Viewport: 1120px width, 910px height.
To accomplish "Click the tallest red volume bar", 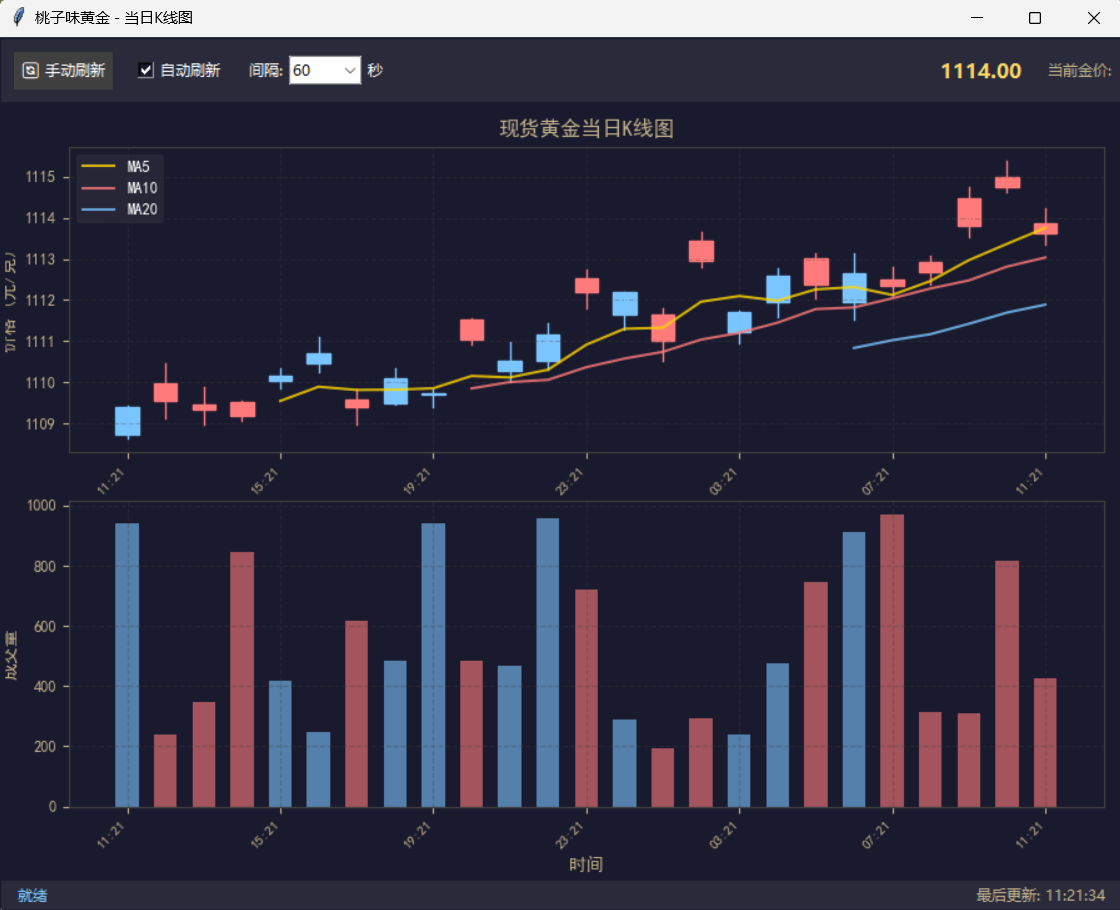I will [891, 660].
